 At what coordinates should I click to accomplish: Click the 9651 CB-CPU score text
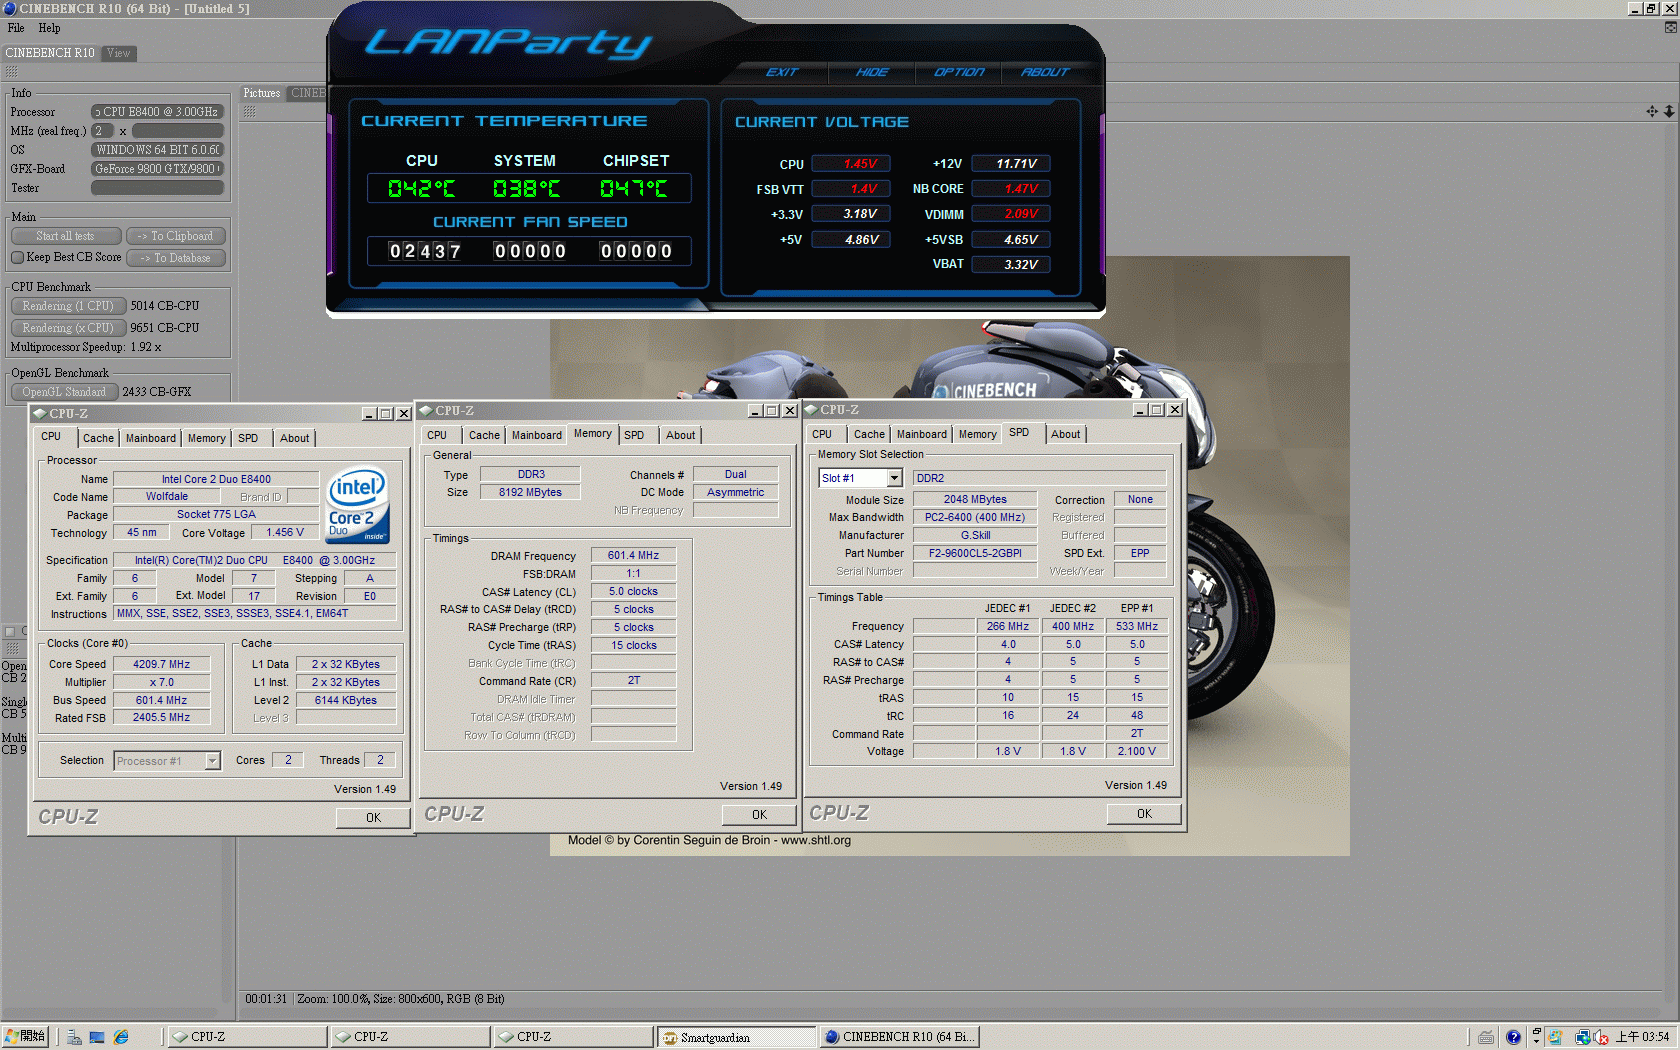coord(164,328)
